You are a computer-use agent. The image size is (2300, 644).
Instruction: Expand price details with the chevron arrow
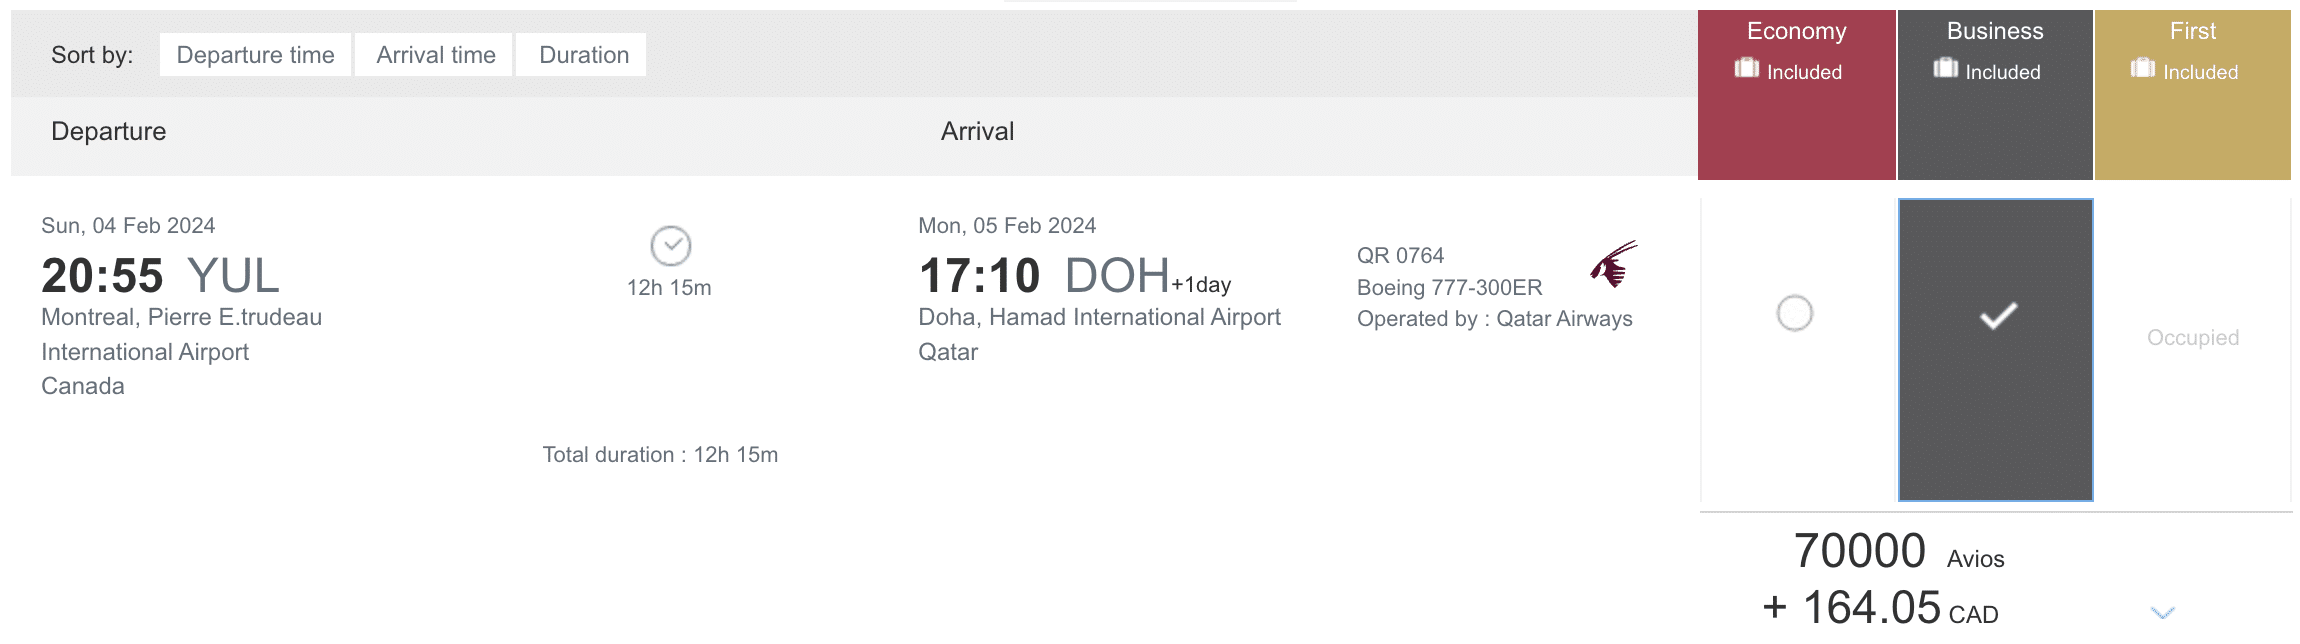coord(2162,612)
